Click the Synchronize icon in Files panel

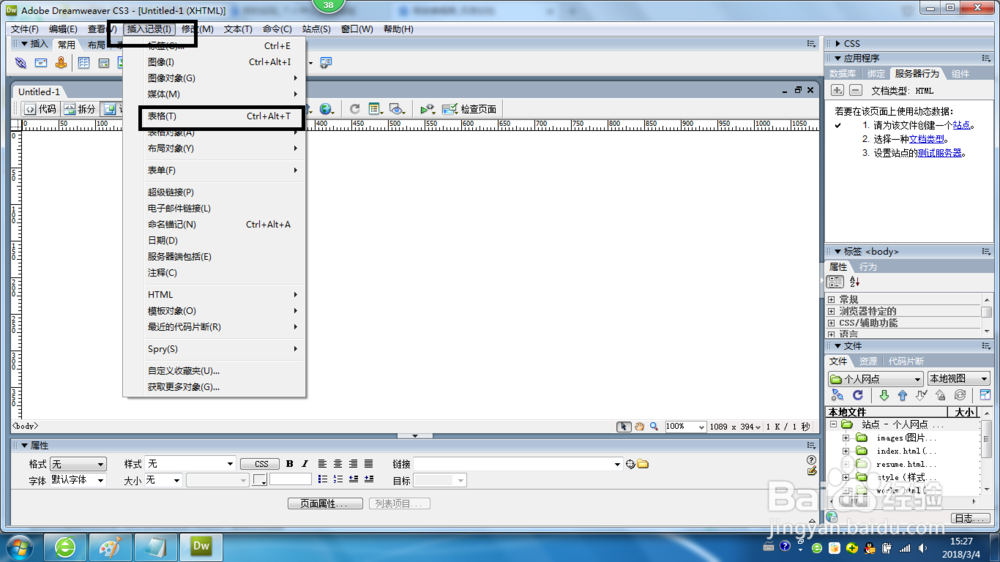click(960, 396)
